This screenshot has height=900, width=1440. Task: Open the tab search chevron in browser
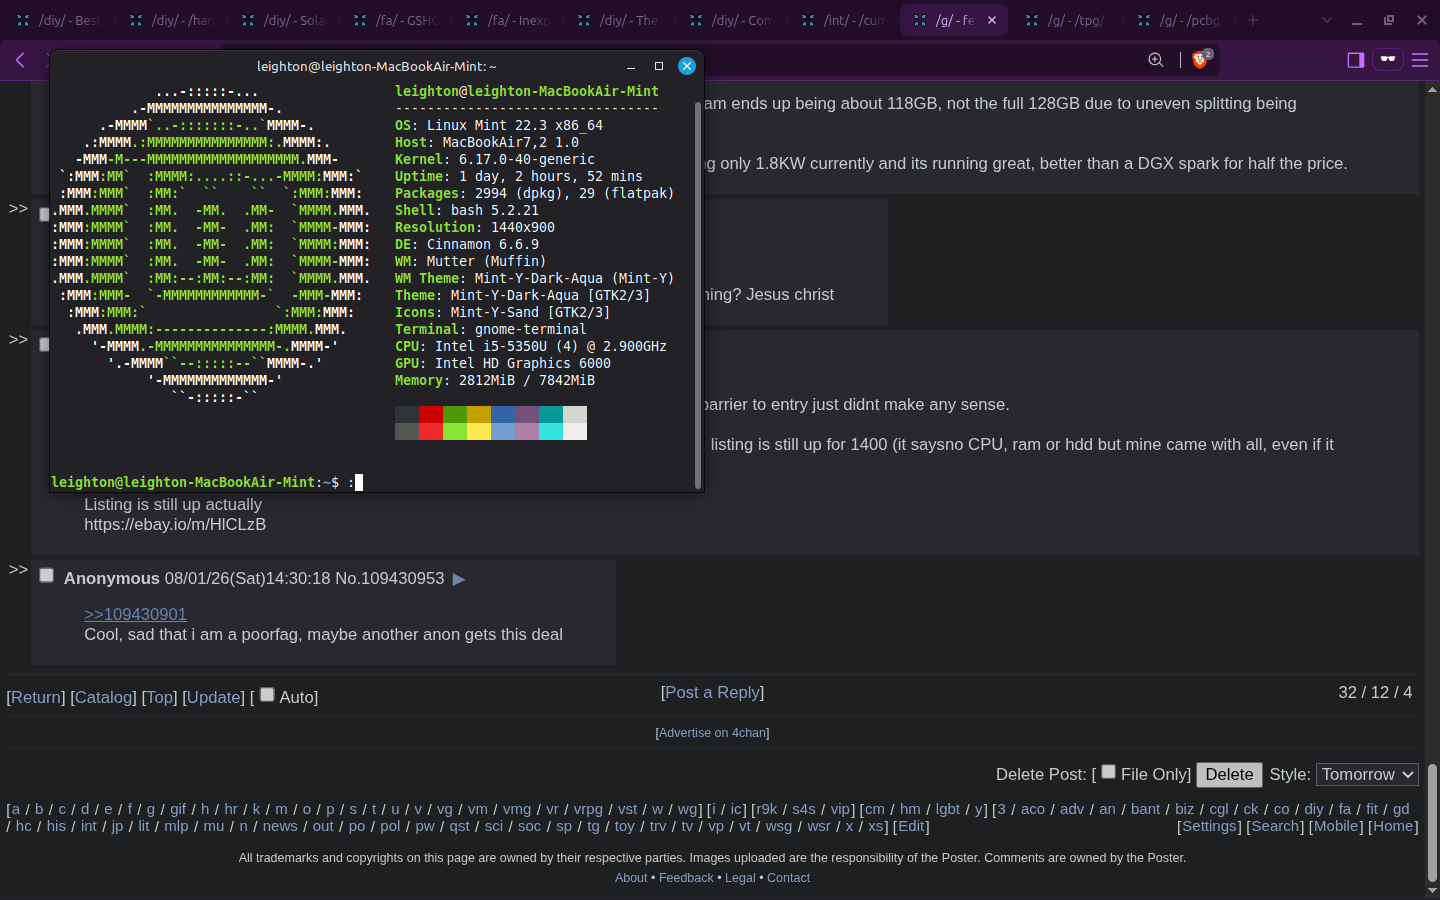pyautogui.click(x=1327, y=20)
